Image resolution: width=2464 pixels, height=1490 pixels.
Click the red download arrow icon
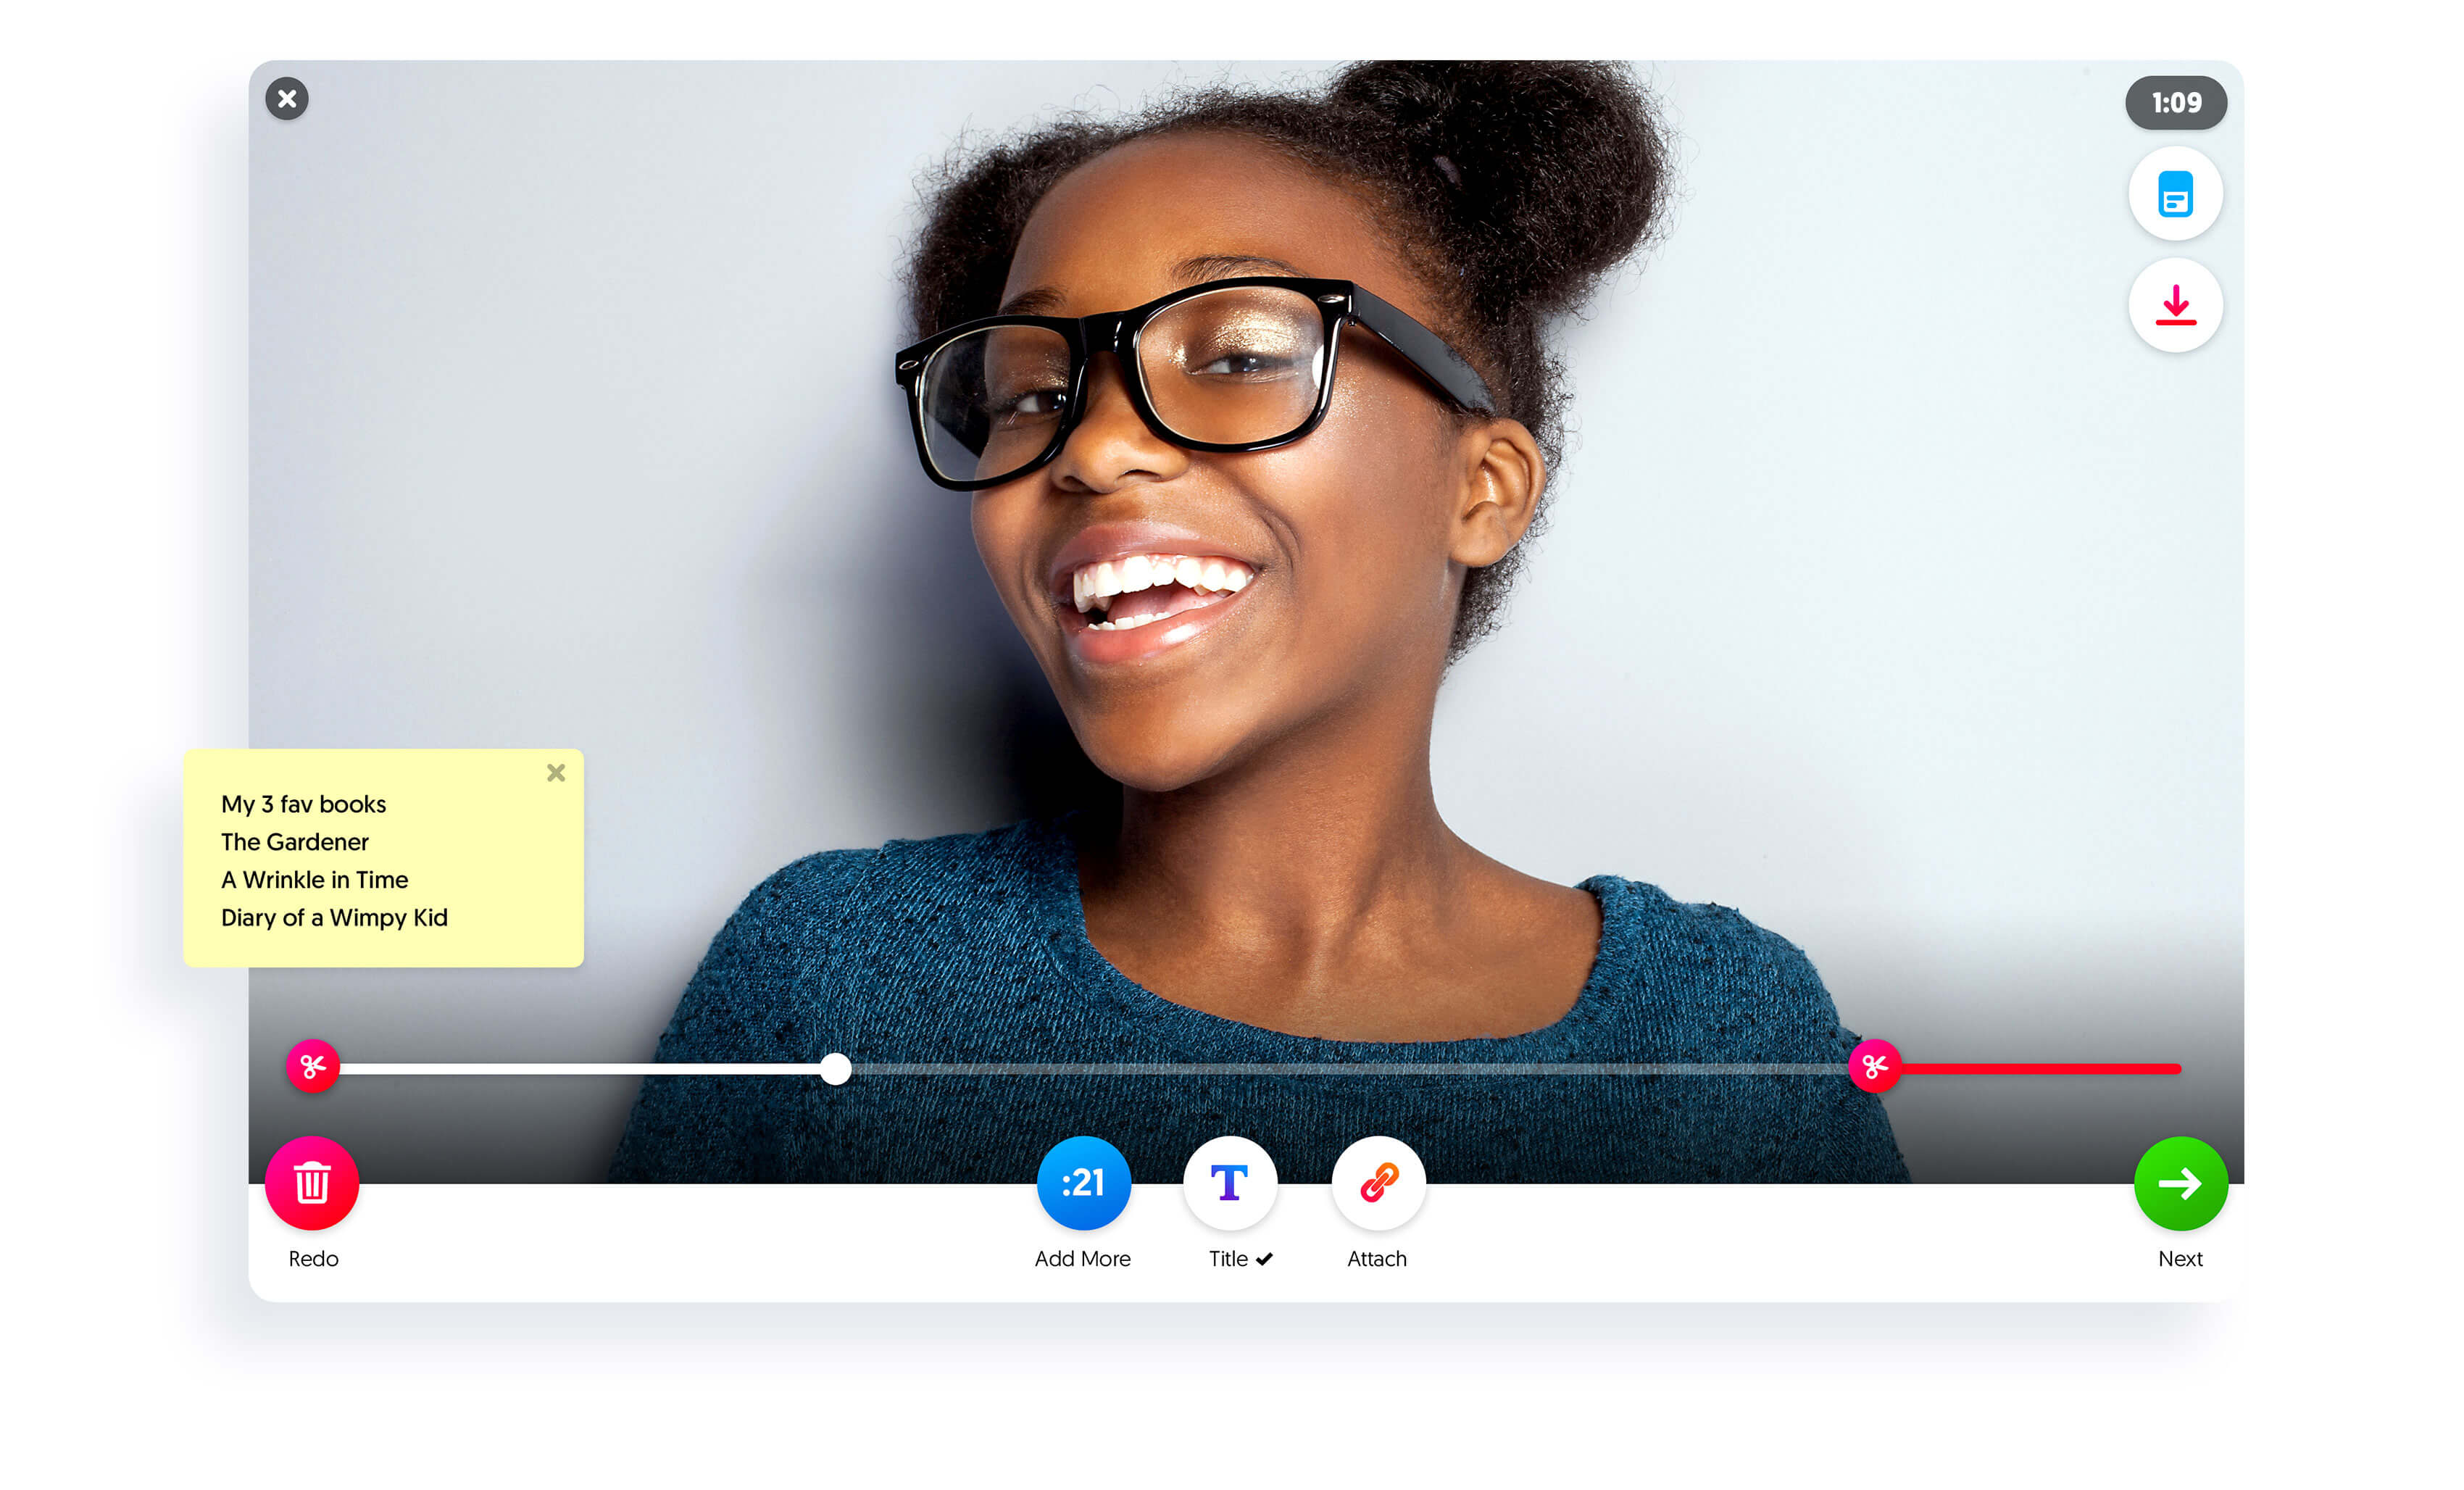(x=2175, y=305)
